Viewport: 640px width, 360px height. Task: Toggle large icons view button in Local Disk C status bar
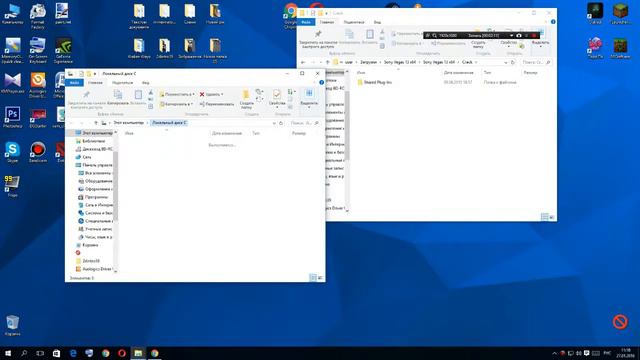pyautogui.click(x=320, y=278)
